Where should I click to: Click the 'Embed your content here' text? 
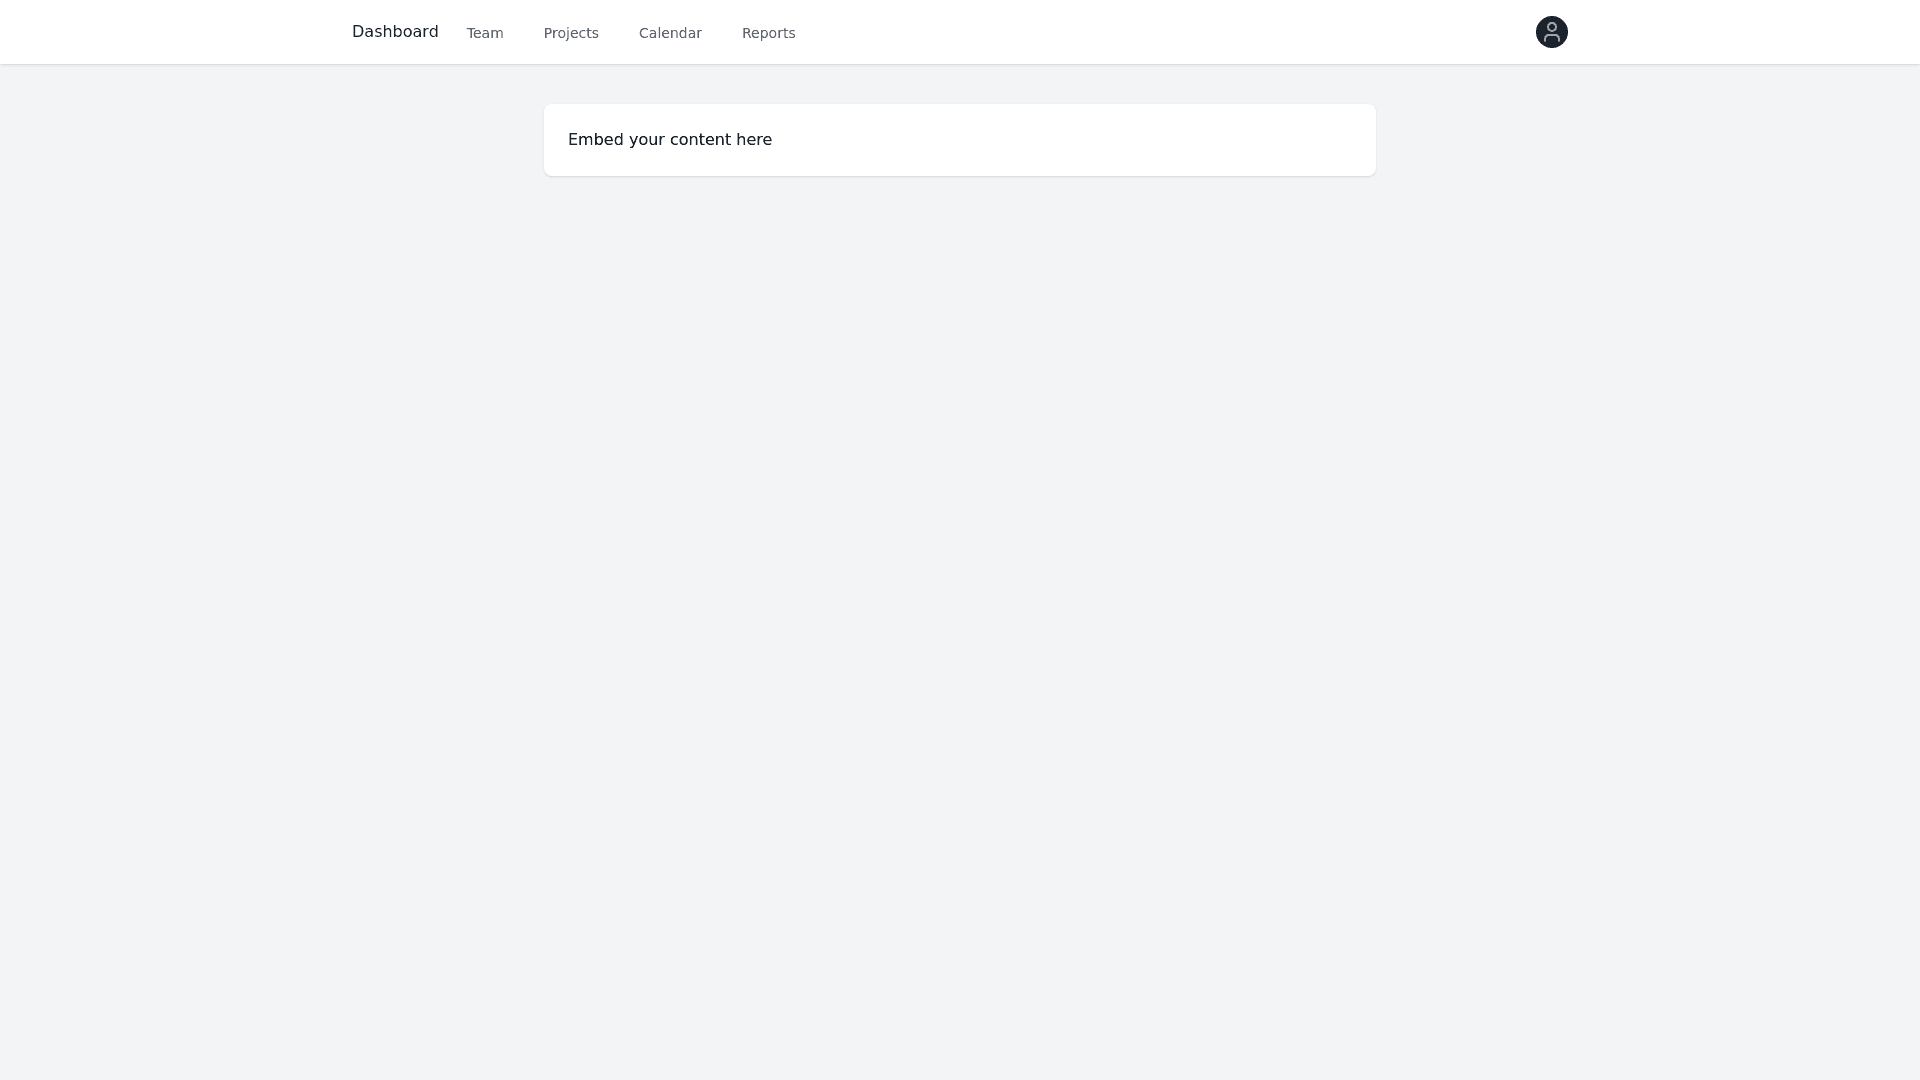coord(670,140)
